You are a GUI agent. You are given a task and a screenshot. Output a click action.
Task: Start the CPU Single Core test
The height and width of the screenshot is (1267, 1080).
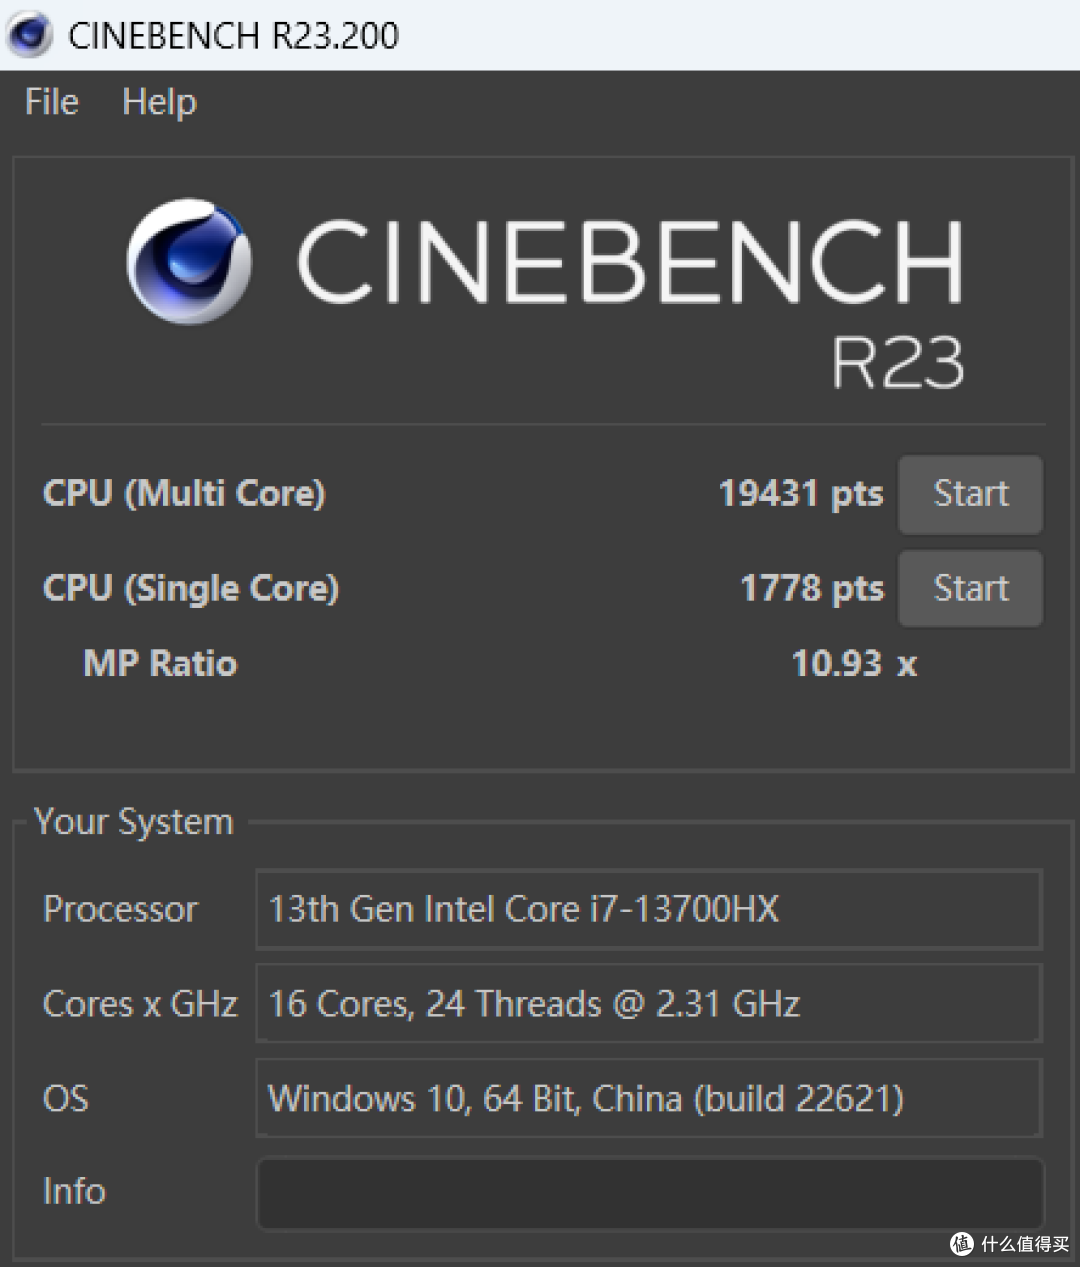(x=970, y=588)
